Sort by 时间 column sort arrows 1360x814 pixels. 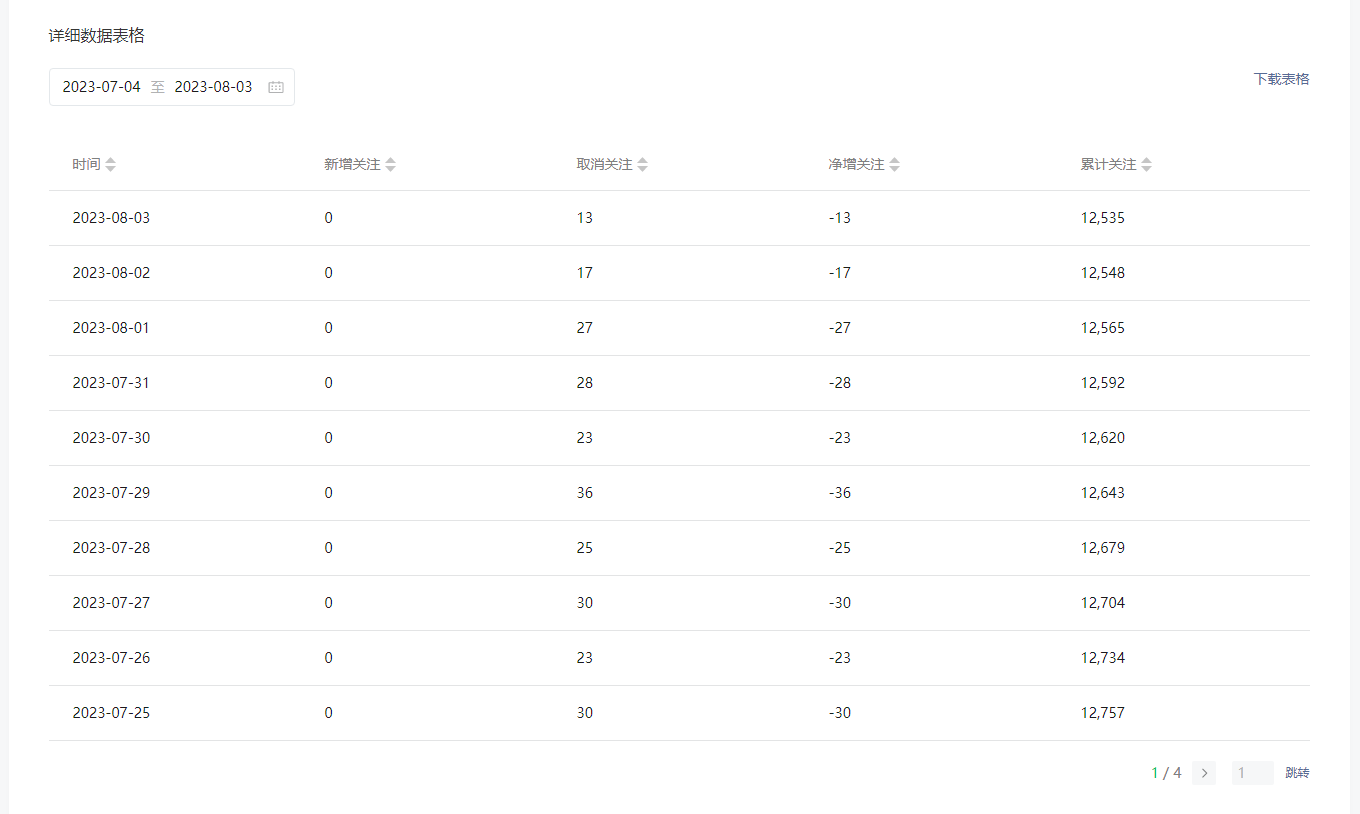click(111, 165)
